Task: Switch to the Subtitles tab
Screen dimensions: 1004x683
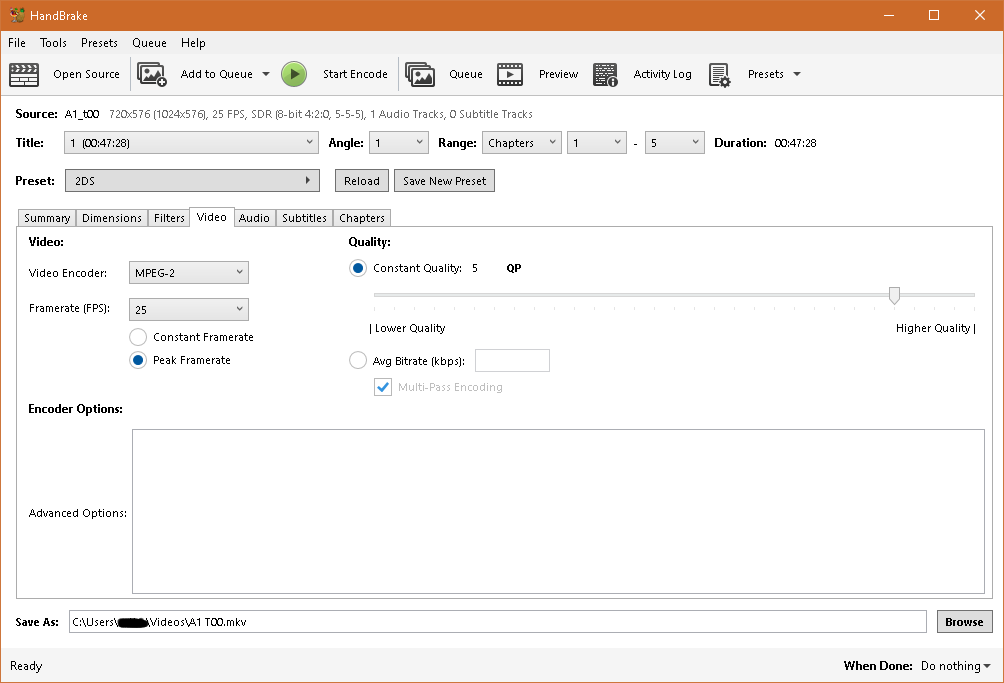Action: (x=304, y=218)
